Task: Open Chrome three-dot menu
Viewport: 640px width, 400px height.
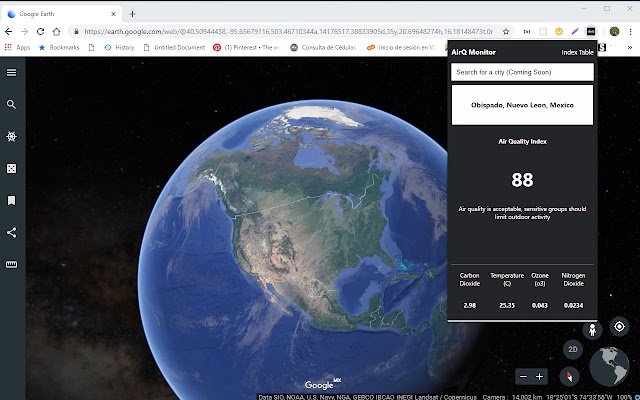Action: 631,31
